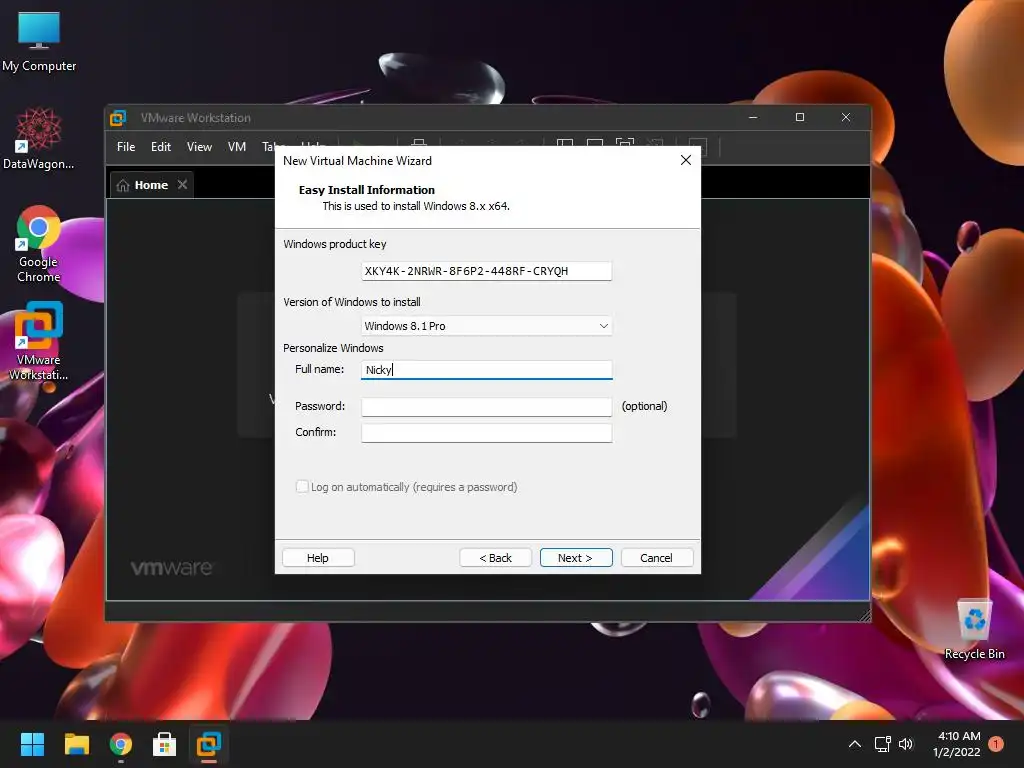Cancel the New Virtual Machine Wizard

click(656, 558)
